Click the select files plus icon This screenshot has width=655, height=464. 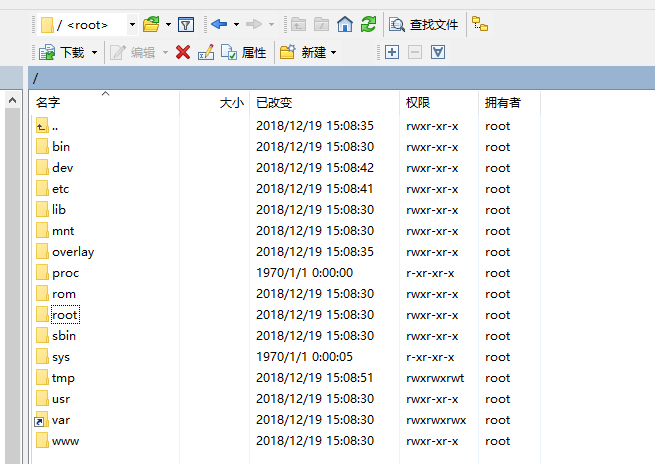click(x=392, y=52)
